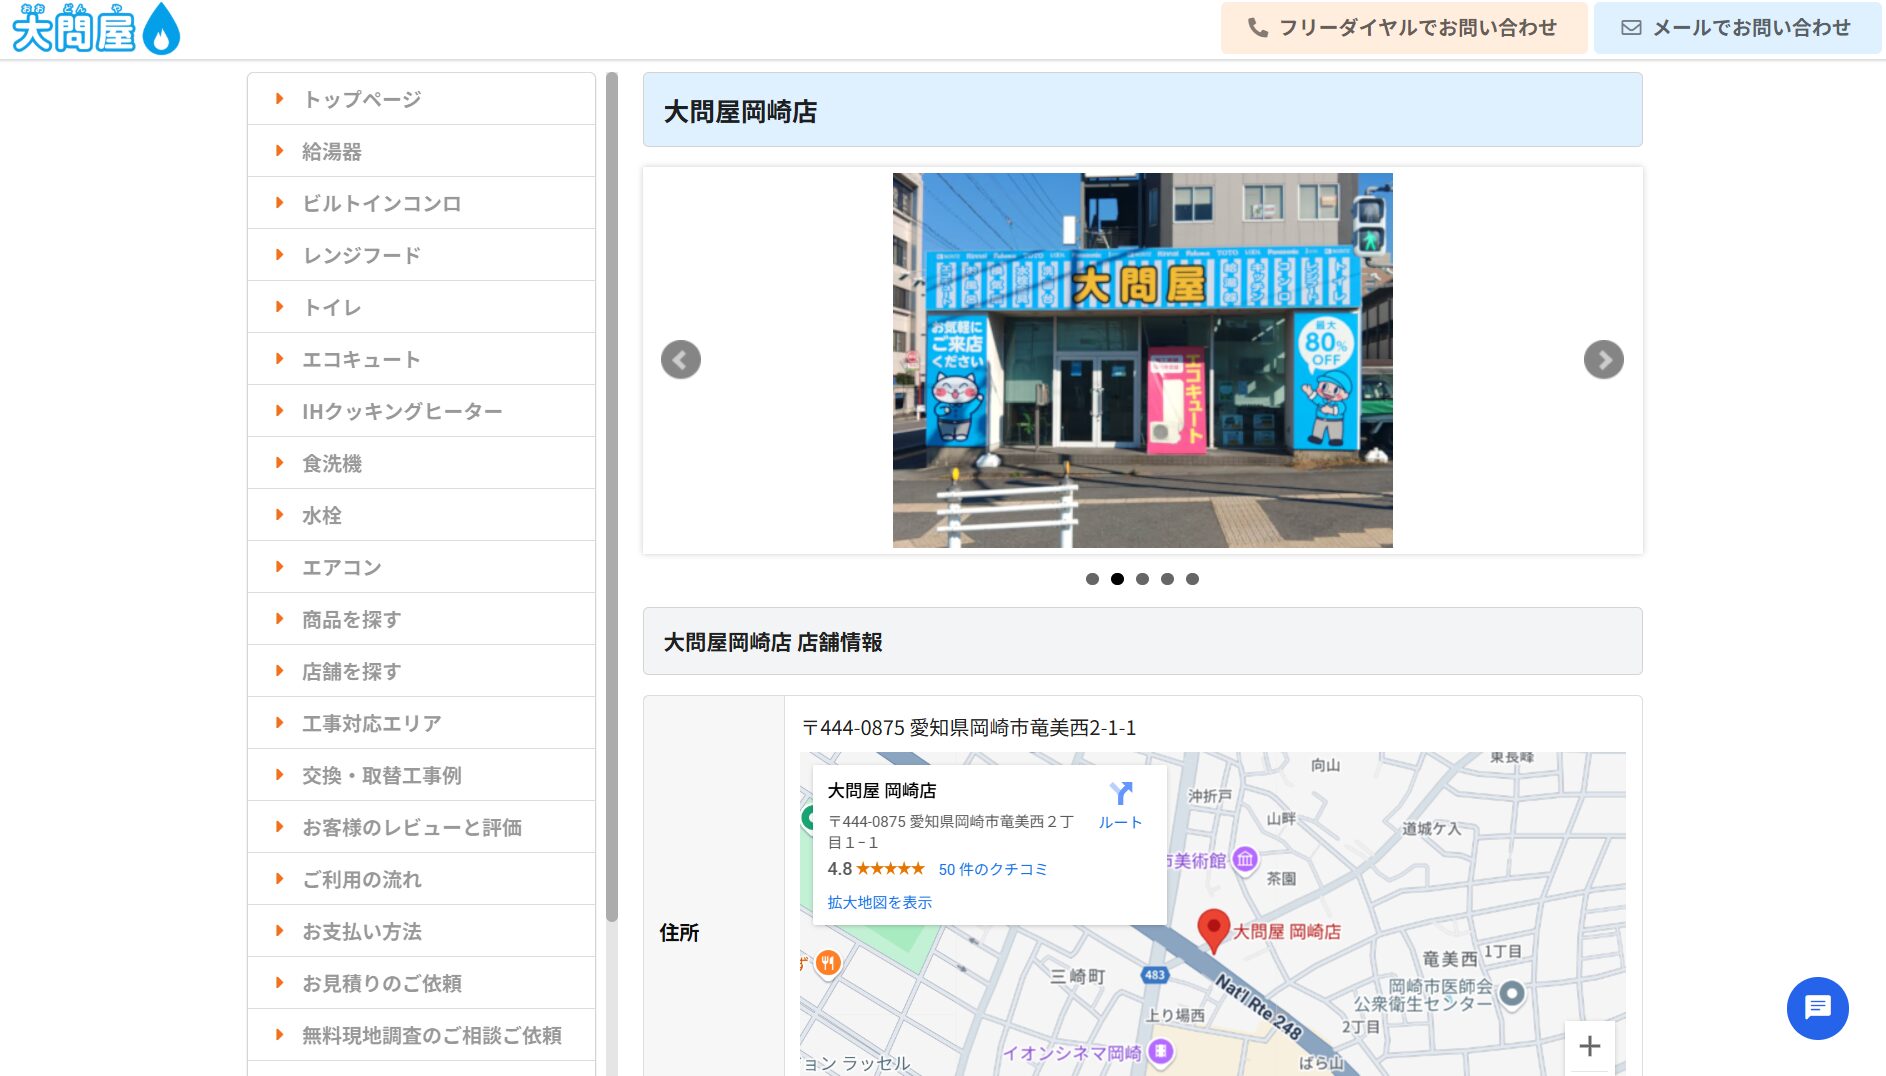
Task: Click the 4.8 star rating in map card
Action: pos(876,869)
